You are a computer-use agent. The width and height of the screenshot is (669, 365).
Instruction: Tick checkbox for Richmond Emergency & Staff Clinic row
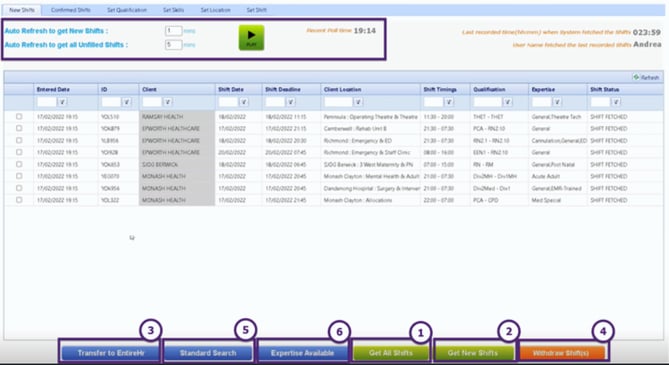coord(19,152)
